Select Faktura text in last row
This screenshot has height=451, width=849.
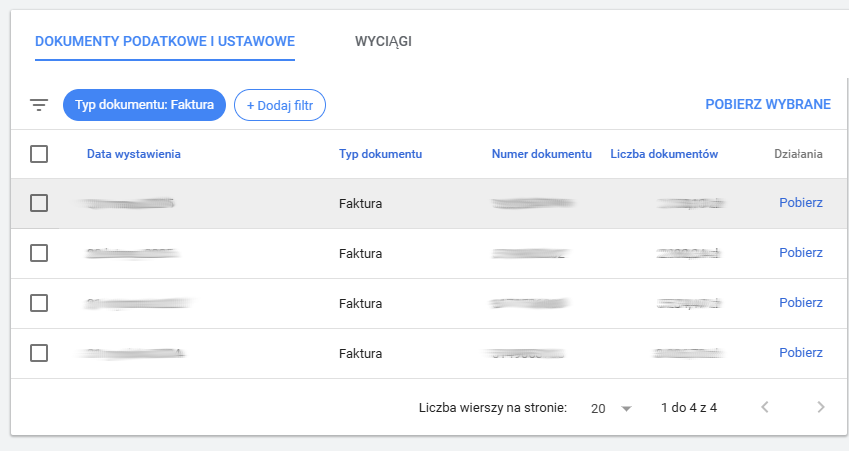tap(361, 354)
